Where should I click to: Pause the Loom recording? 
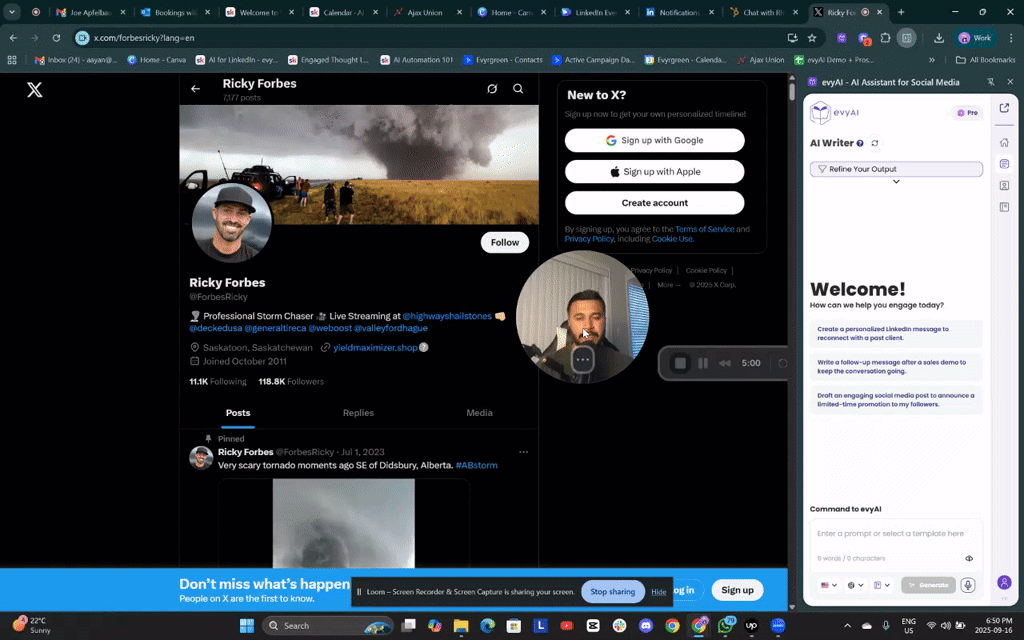(x=703, y=363)
